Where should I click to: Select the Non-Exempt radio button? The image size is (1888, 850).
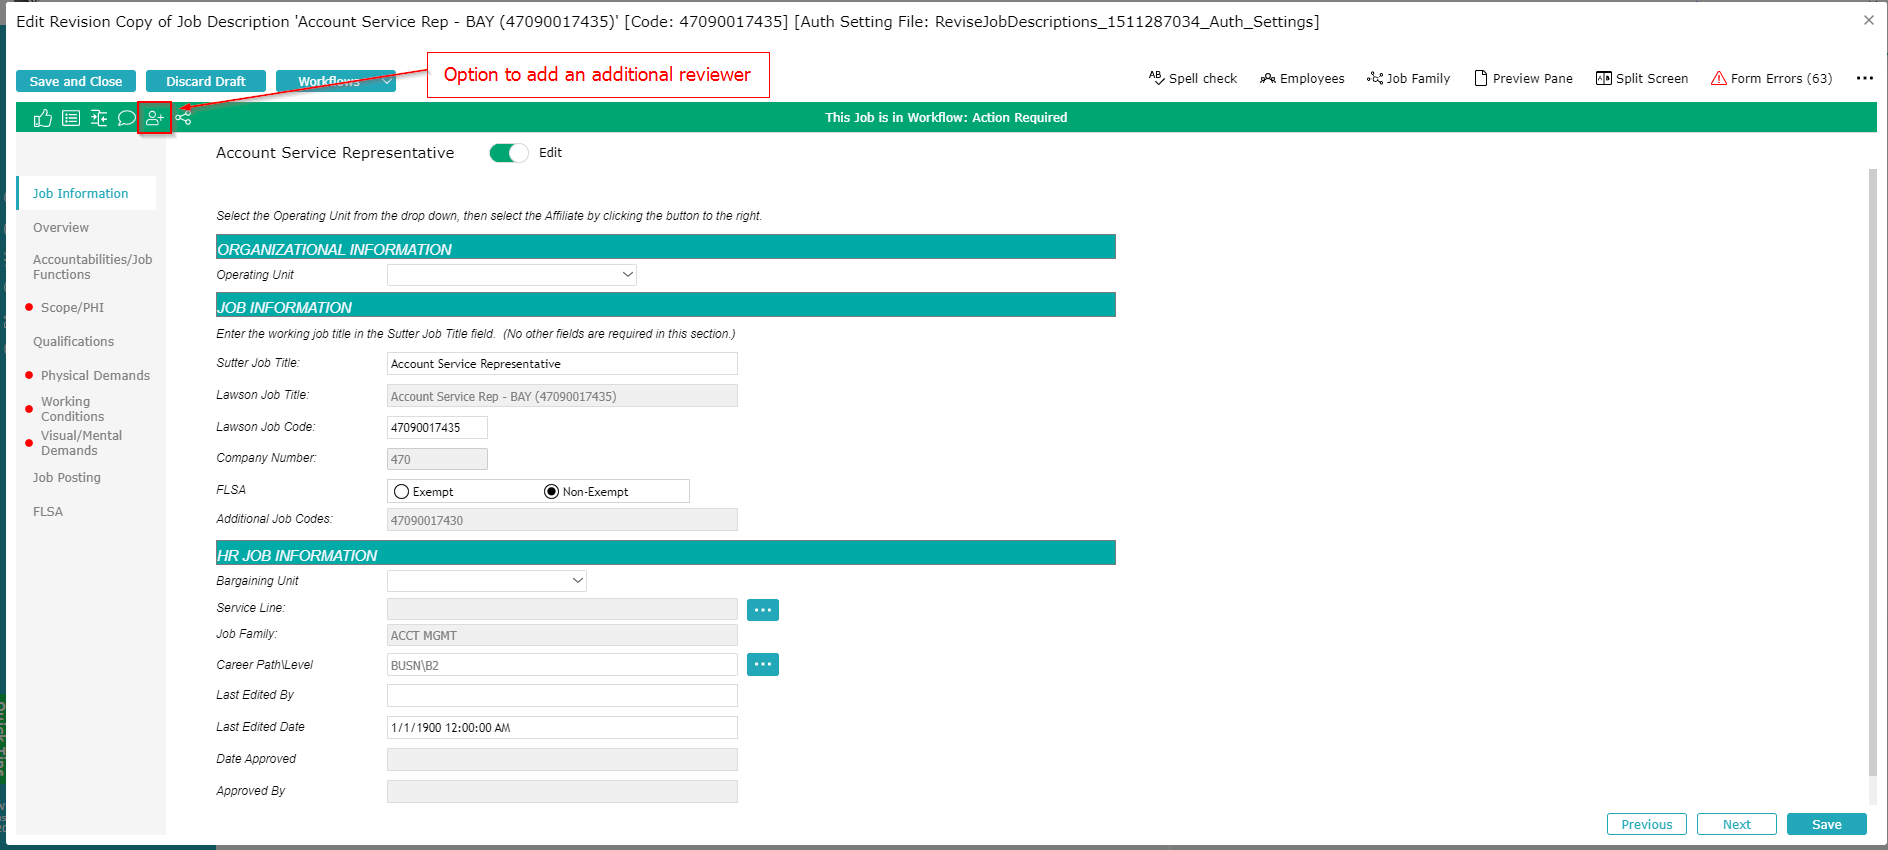(x=551, y=492)
